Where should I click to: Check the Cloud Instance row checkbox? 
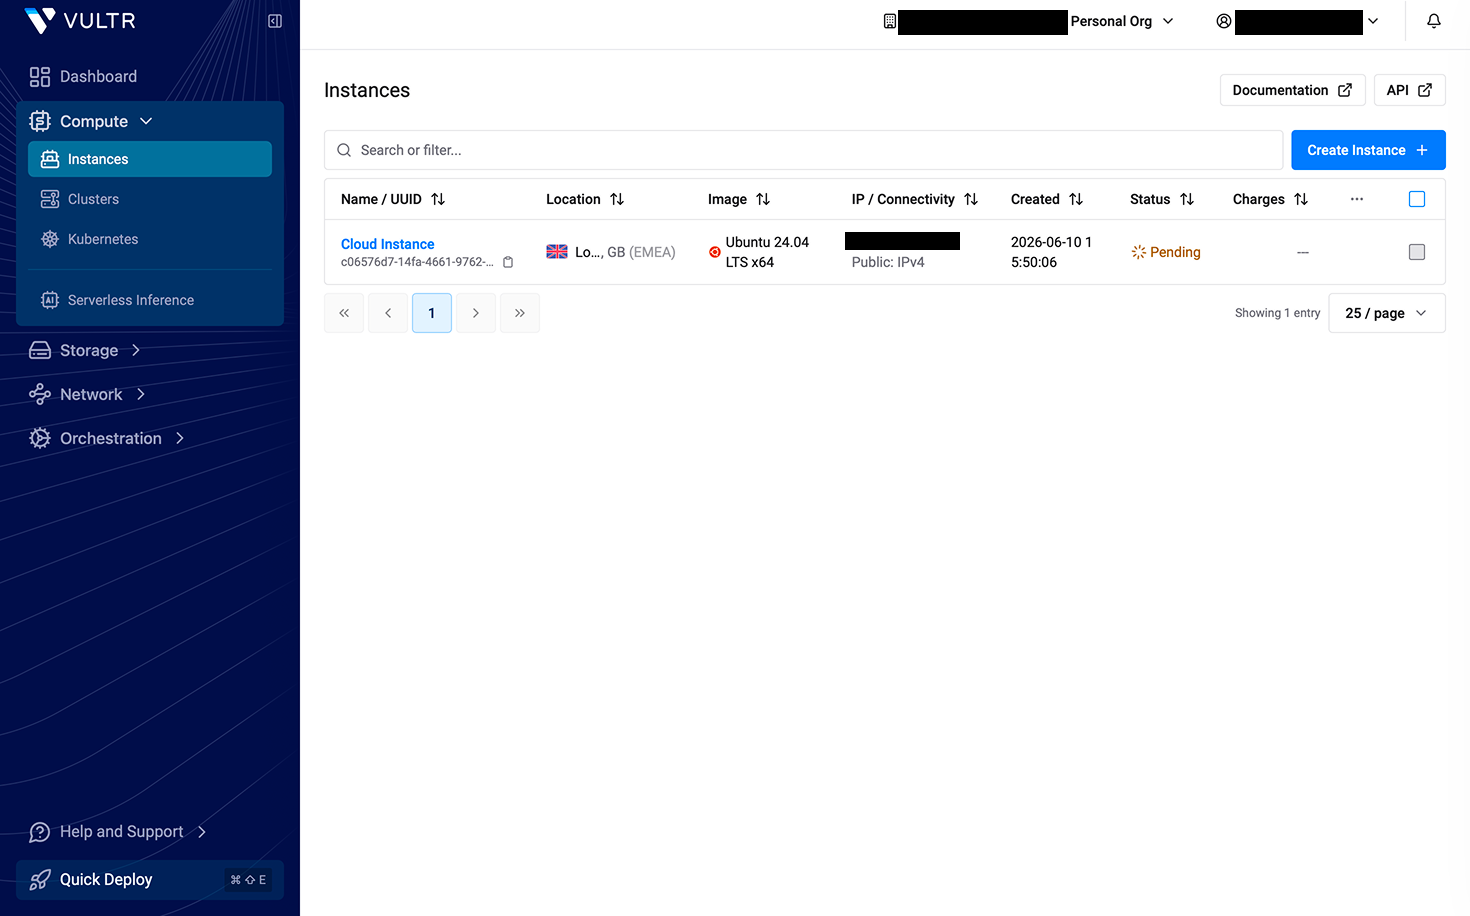[1417, 252]
